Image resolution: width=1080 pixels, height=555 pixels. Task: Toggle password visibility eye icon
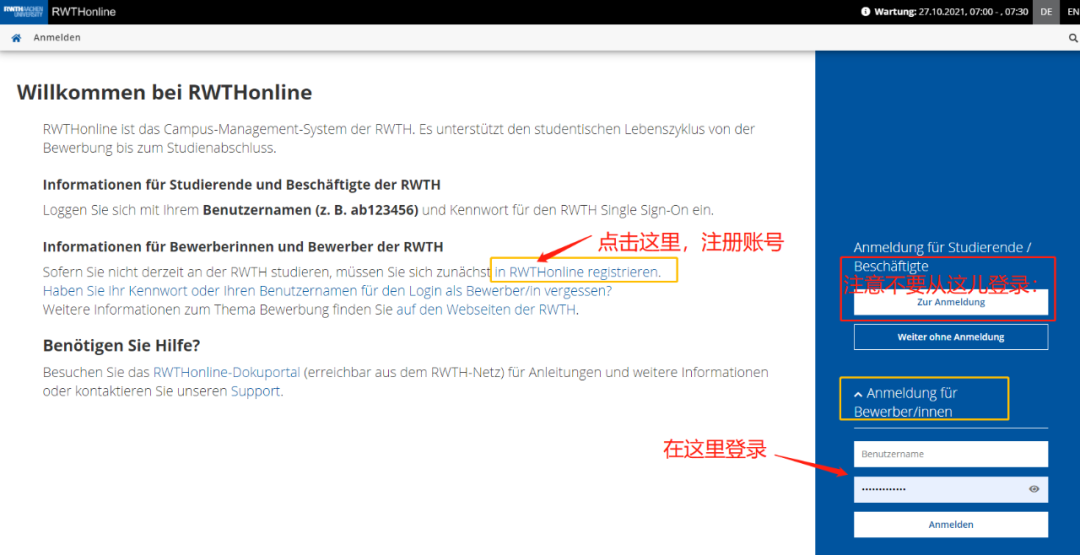[1034, 489]
